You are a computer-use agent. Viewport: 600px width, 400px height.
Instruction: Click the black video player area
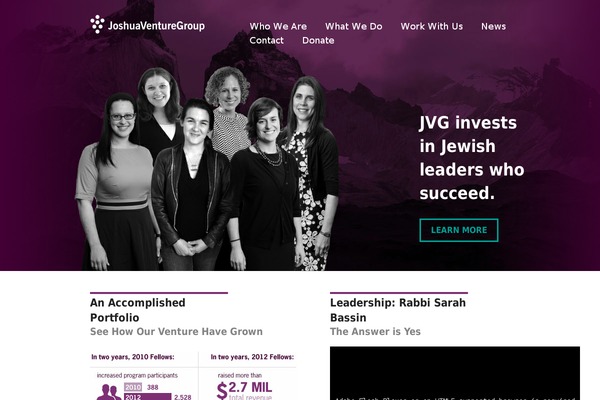coord(455,373)
